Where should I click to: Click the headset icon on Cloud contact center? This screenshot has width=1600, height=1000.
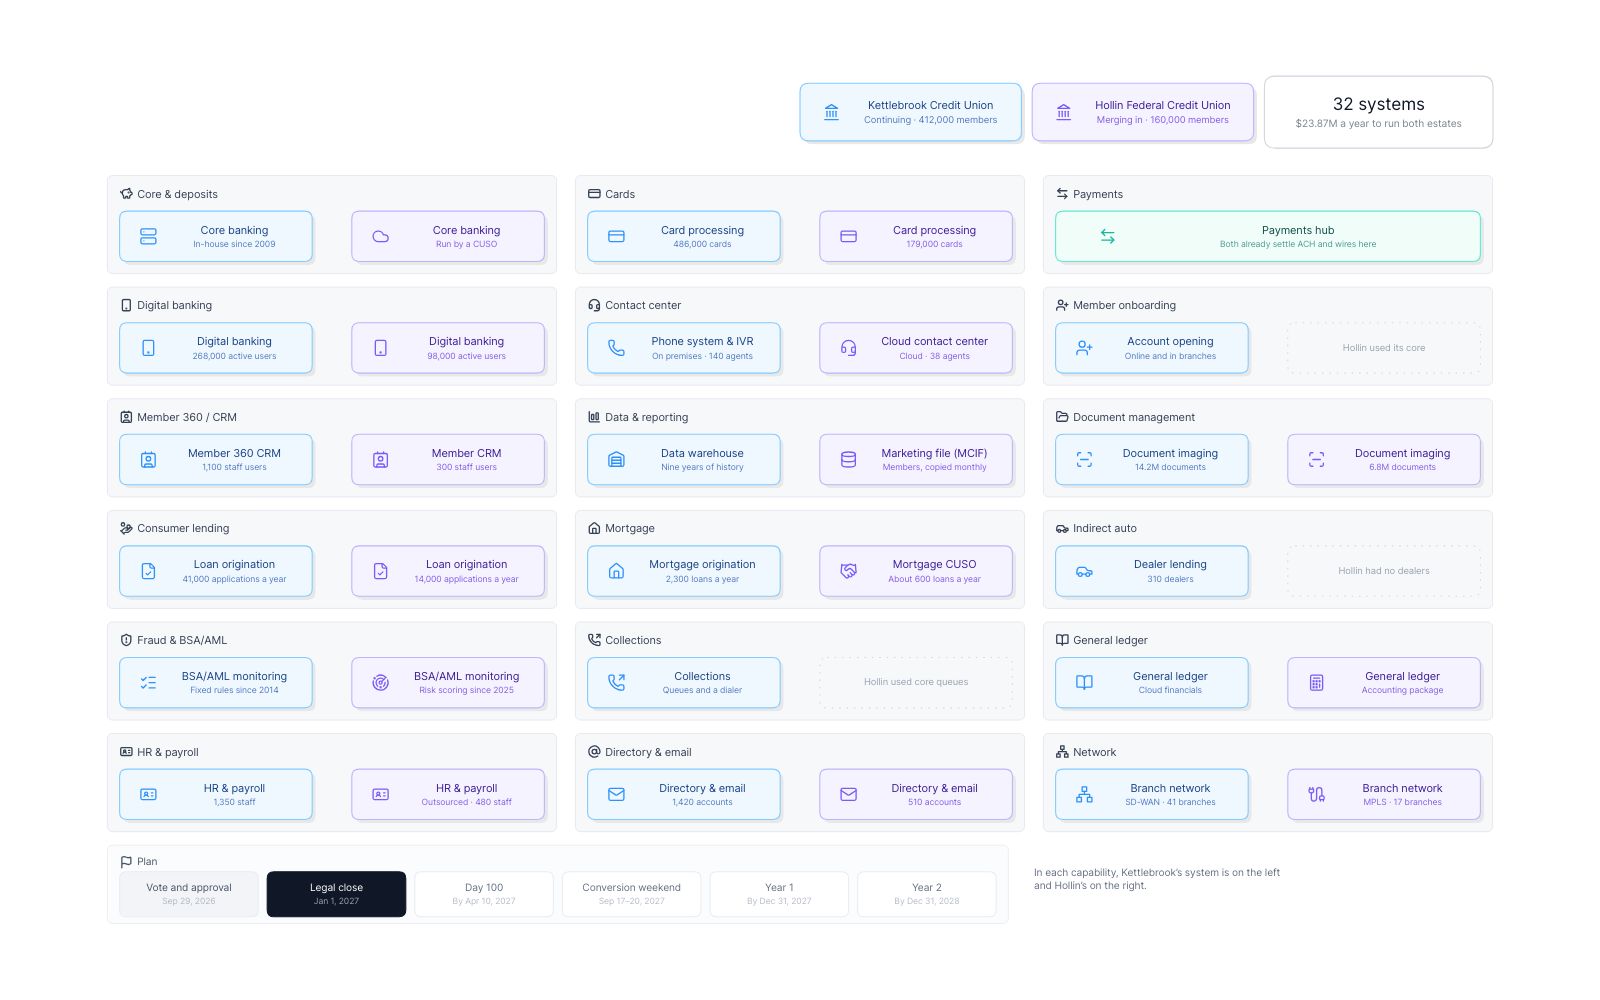click(x=848, y=348)
